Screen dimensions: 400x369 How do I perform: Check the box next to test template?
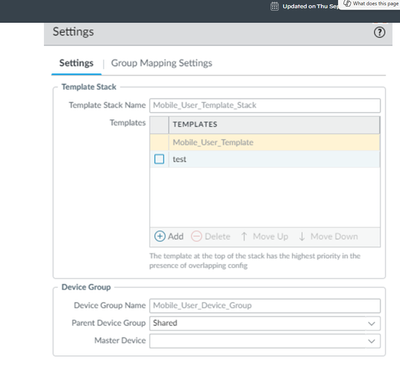[159, 159]
